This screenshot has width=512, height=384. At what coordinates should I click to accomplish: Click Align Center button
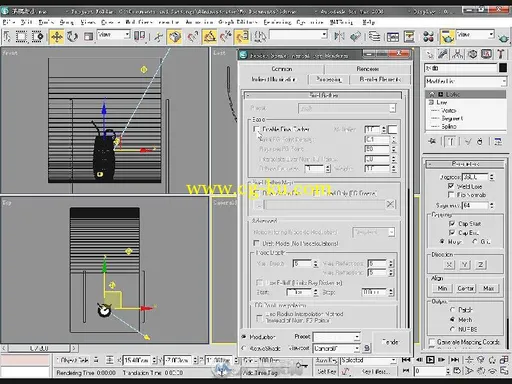pyautogui.click(x=466, y=288)
